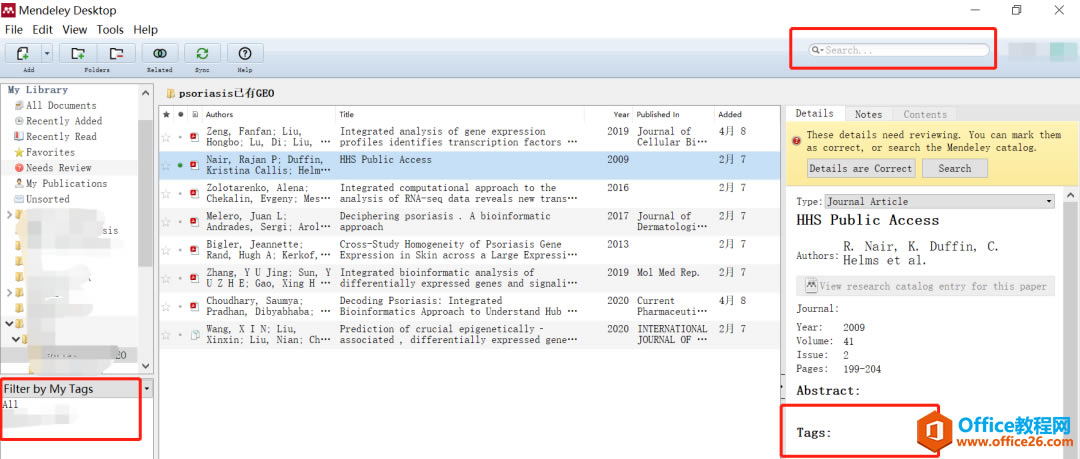
Task: Click the Help toolbar icon
Action: (x=245, y=53)
